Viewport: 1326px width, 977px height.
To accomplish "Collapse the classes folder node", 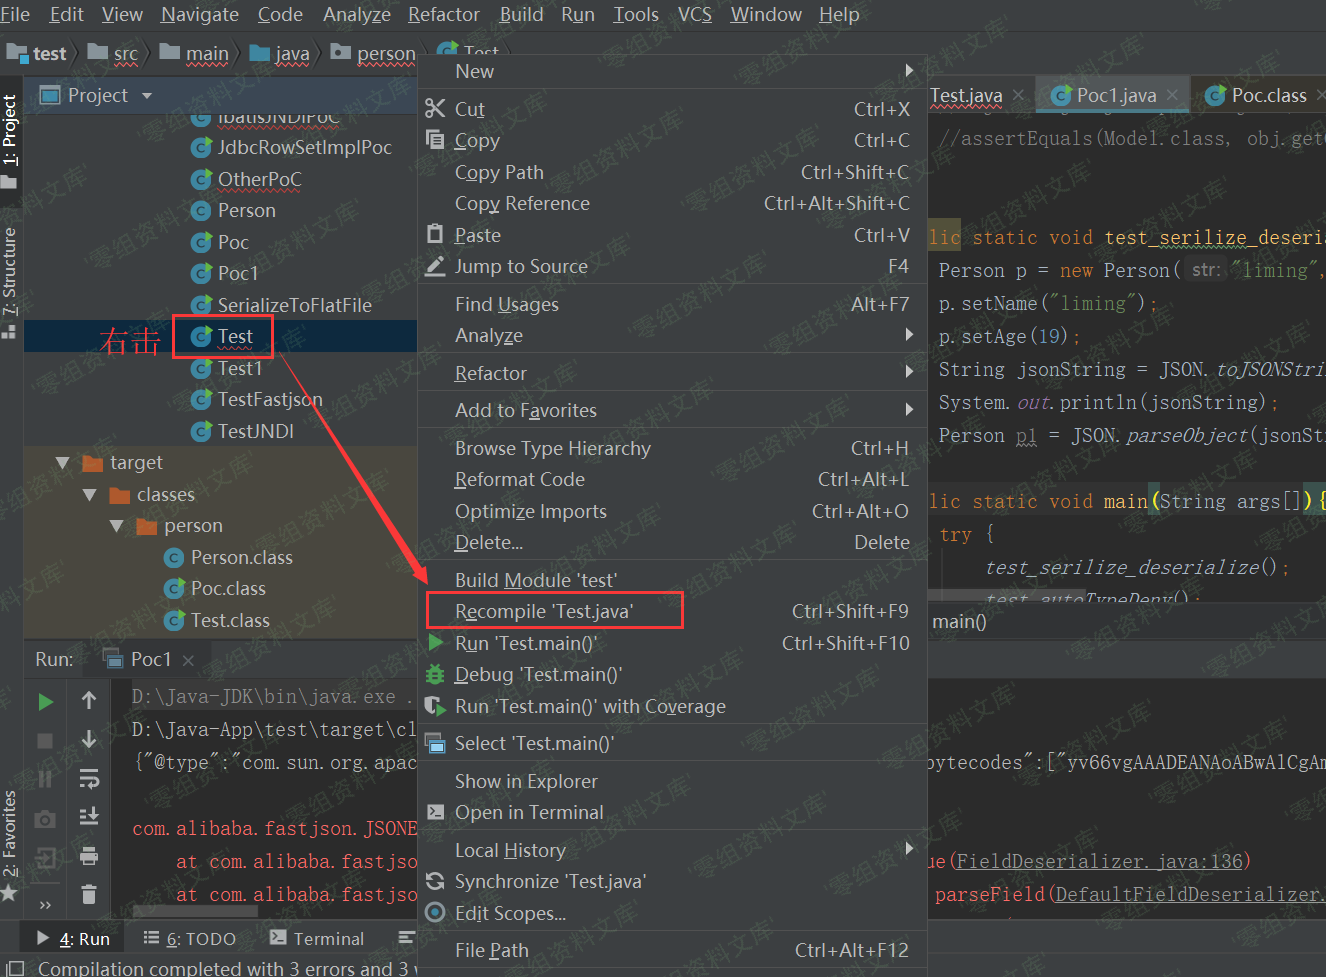I will 90,495.
